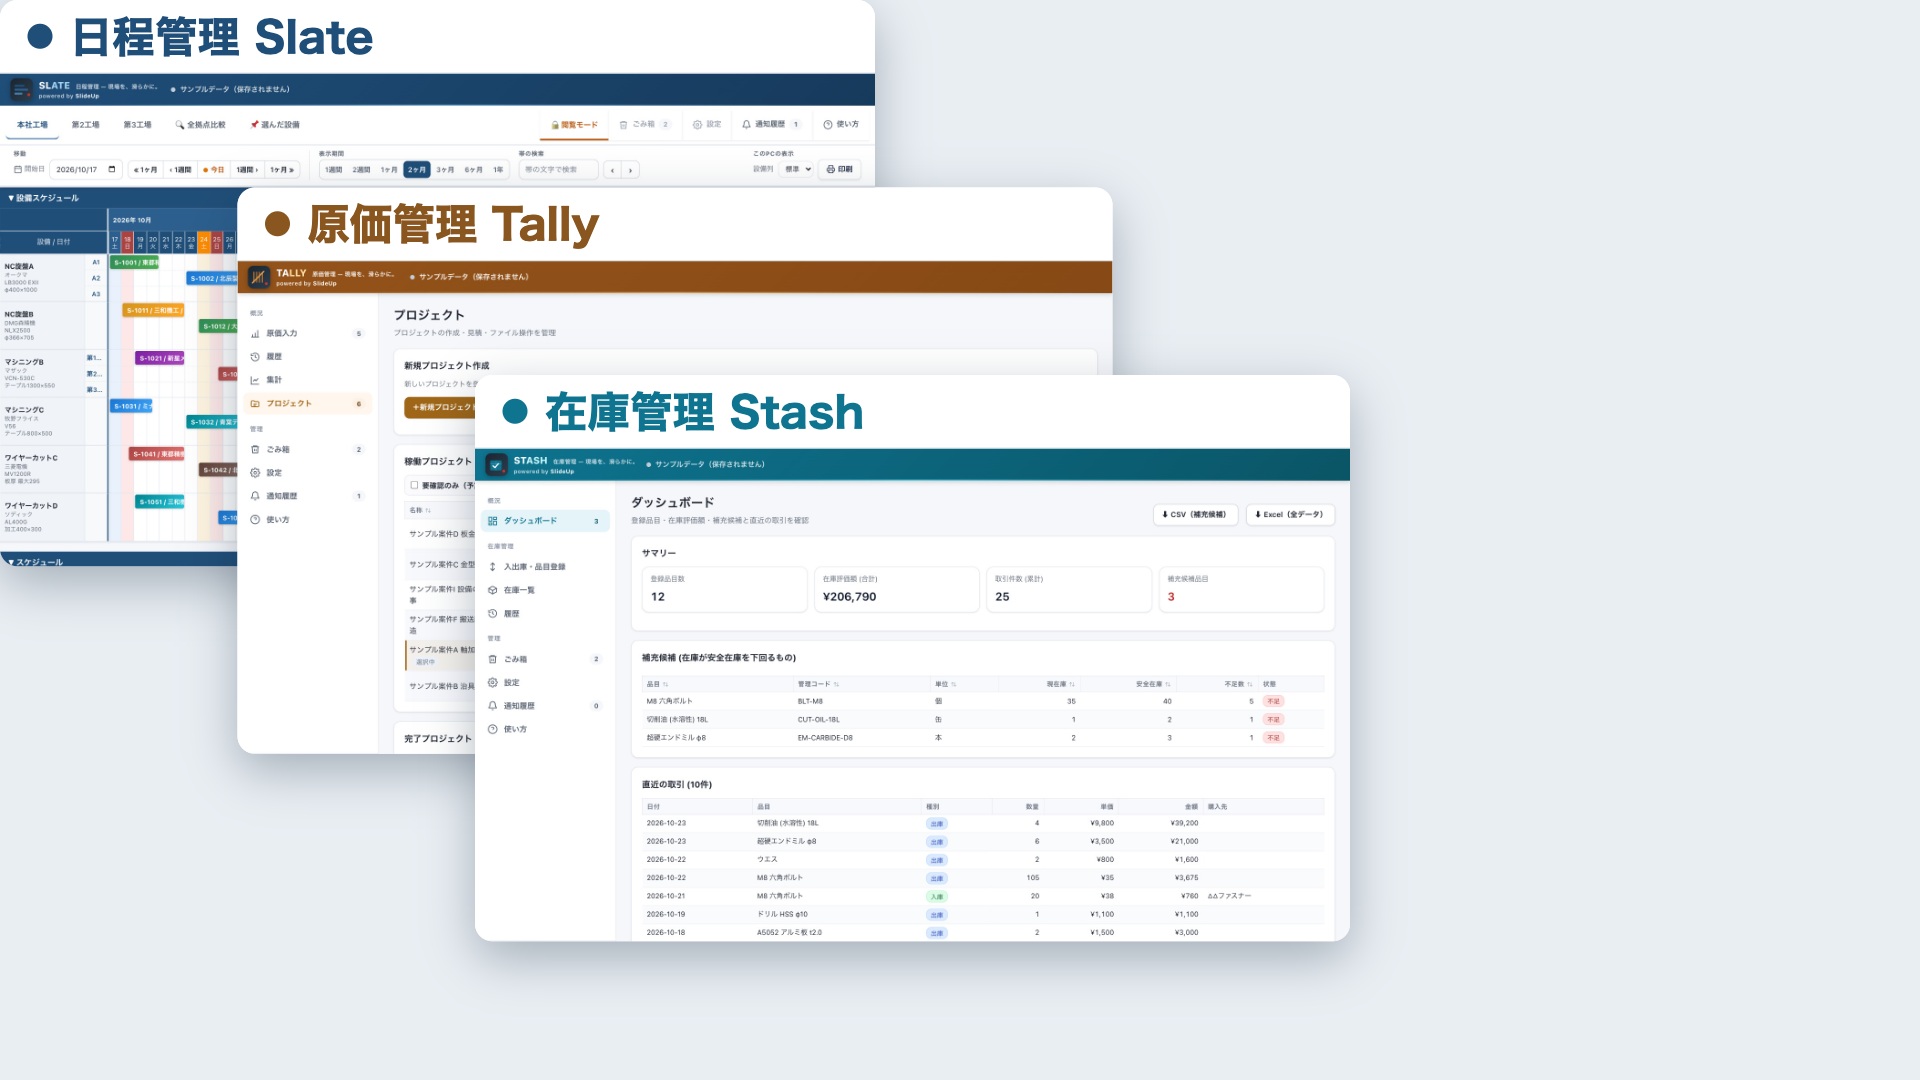Open ごみ箱 trash in Slate top bar
Viewport: 1920px width, 1080px height.
point(644,125)
